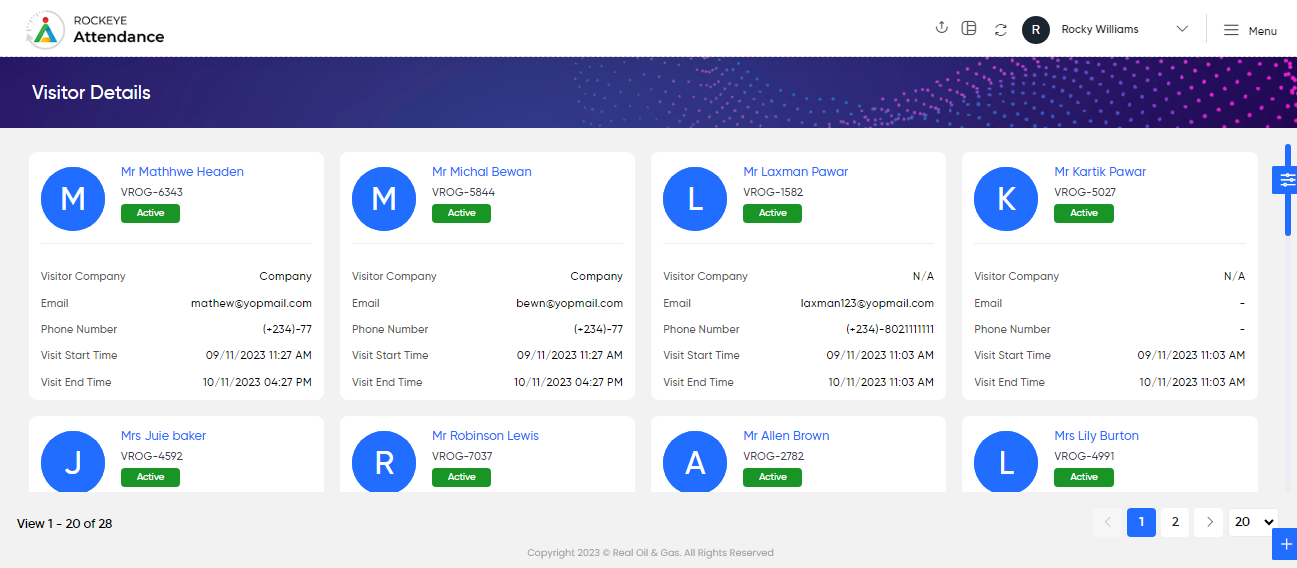Open Mr Mathhwe Headen visitor profile
Image resolution: width=1297 pixels, height=568 pixels.
tap(182, 171)
